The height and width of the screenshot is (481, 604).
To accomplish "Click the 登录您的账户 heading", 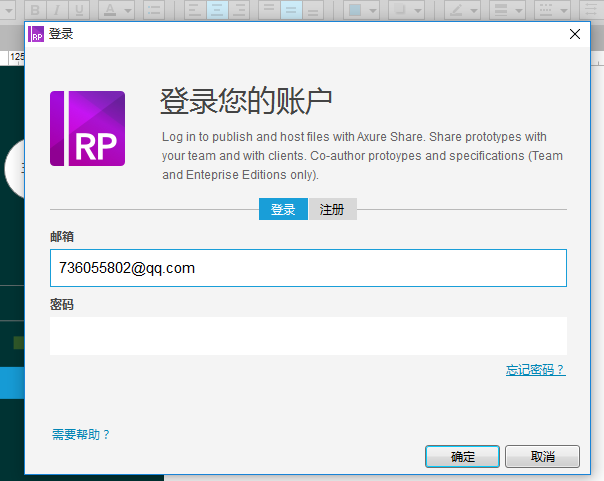I will click(246, 101).
